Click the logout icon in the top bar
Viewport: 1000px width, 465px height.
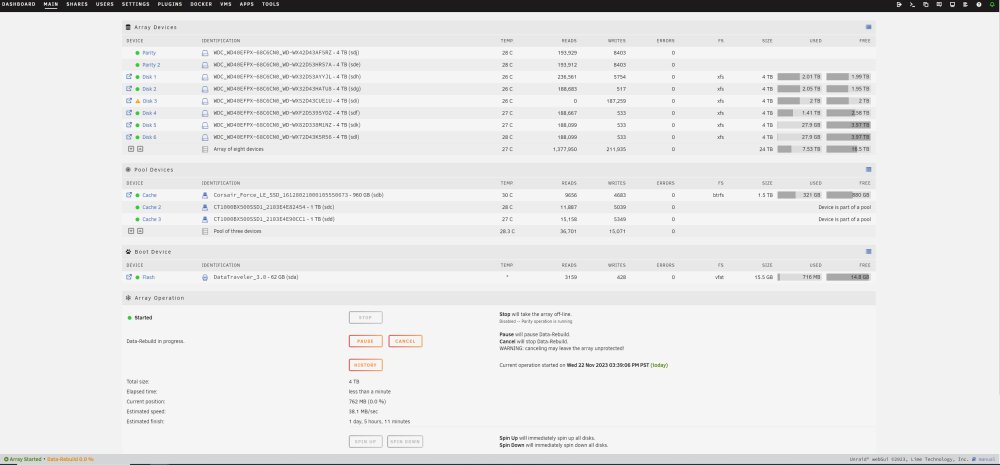click(x=899, y=4)
